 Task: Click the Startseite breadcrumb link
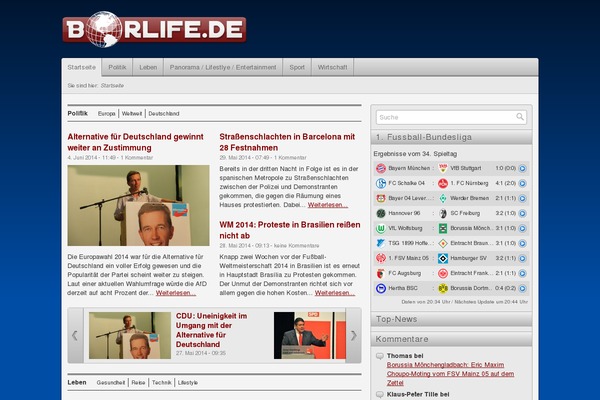coord(112,86)
